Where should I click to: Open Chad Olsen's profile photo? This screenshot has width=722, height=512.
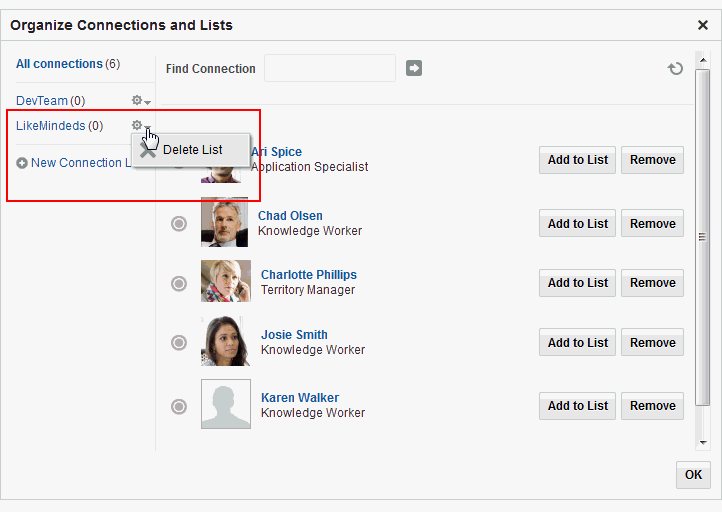pyautogui.click(x=224, y=222)
